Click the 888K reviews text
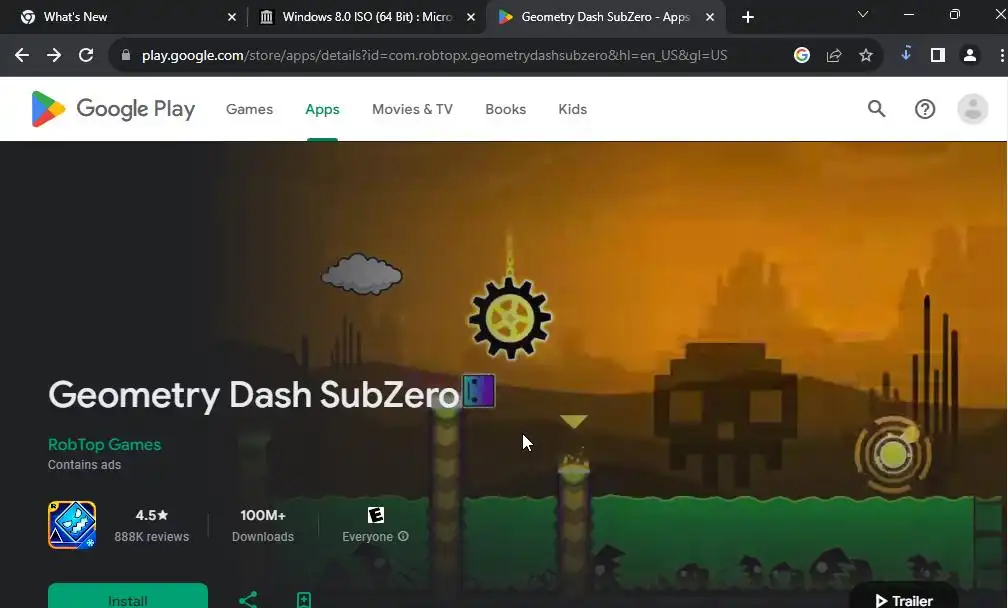This screenshot has width=1008, height=608. point(152,537)
